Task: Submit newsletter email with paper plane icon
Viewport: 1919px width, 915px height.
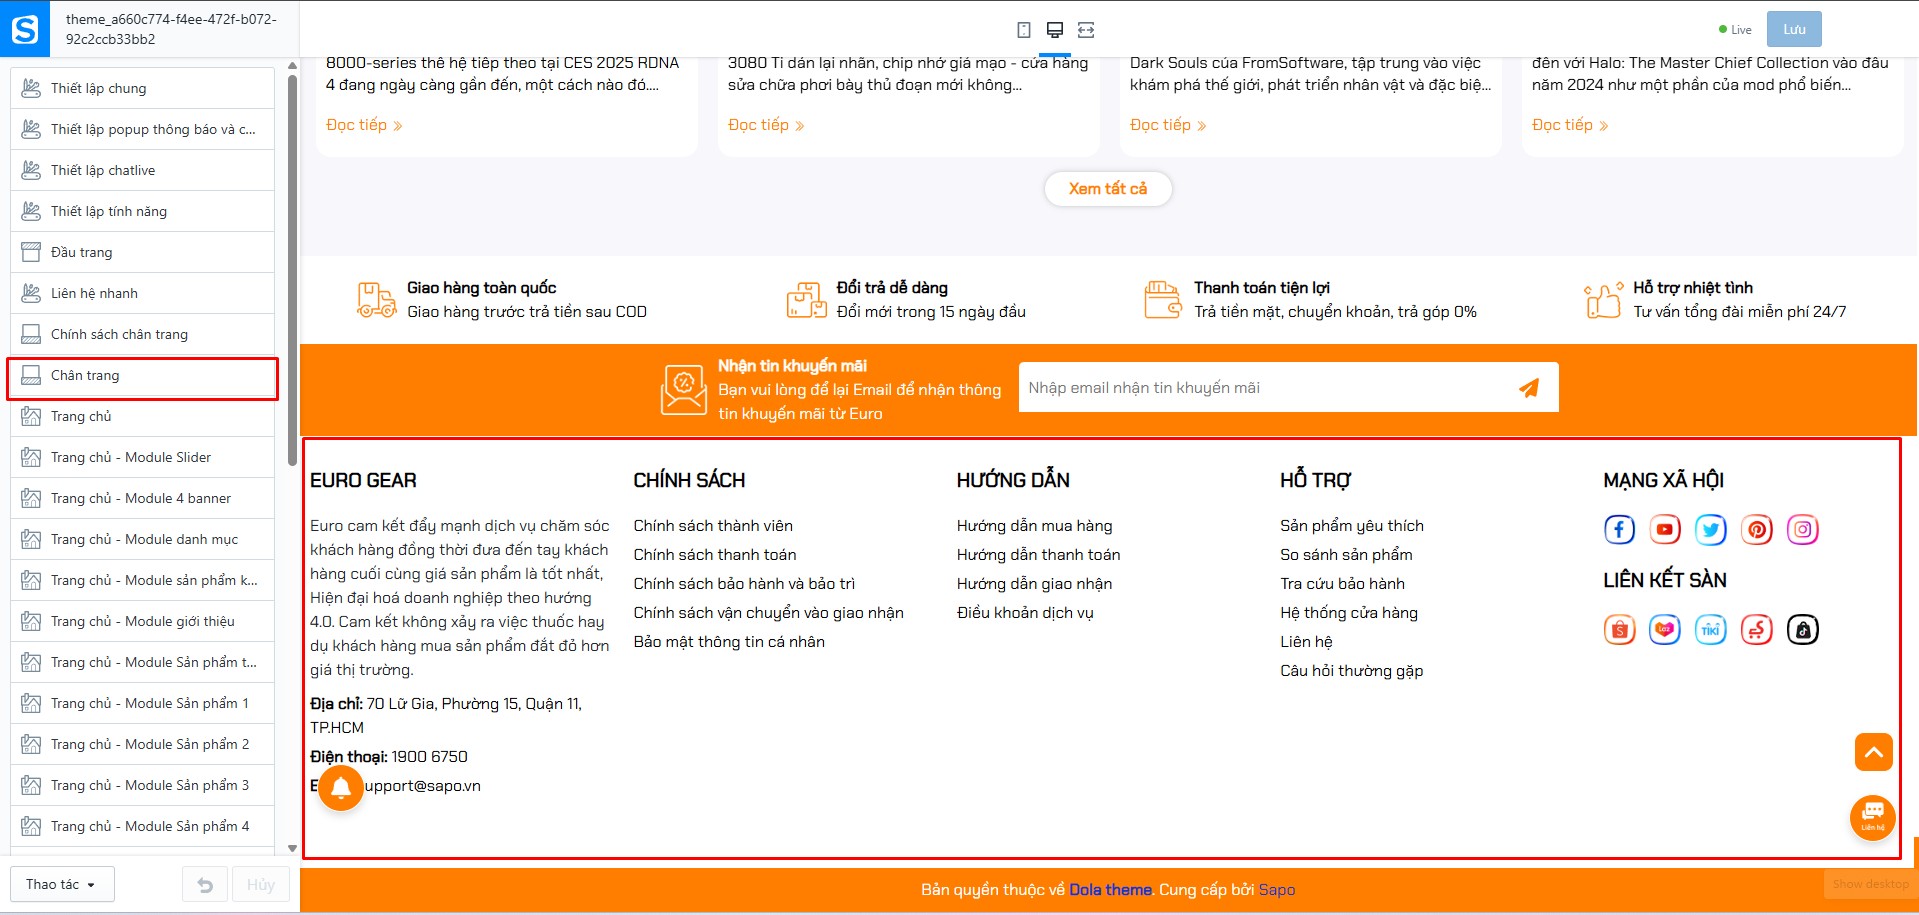Action: click(1529, 388)
